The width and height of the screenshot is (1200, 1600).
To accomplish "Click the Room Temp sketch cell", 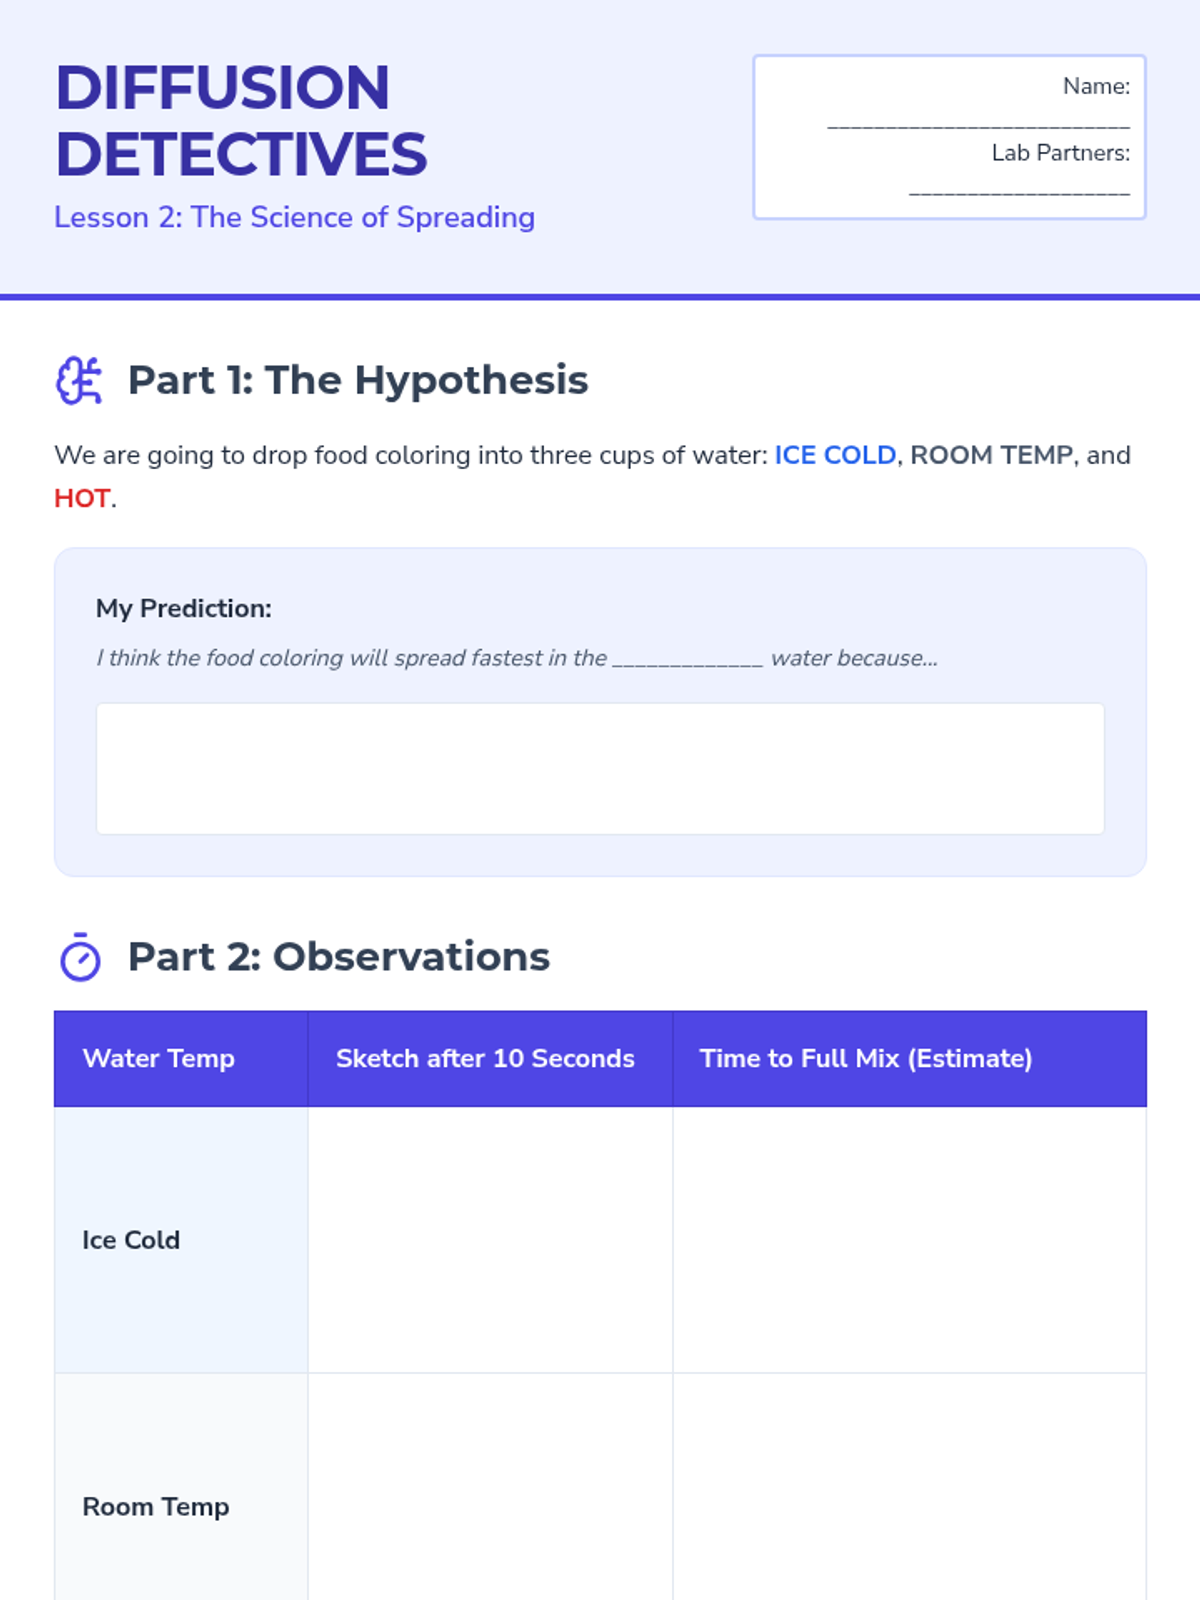I will pyautogui.click(x=490, y=1487).
